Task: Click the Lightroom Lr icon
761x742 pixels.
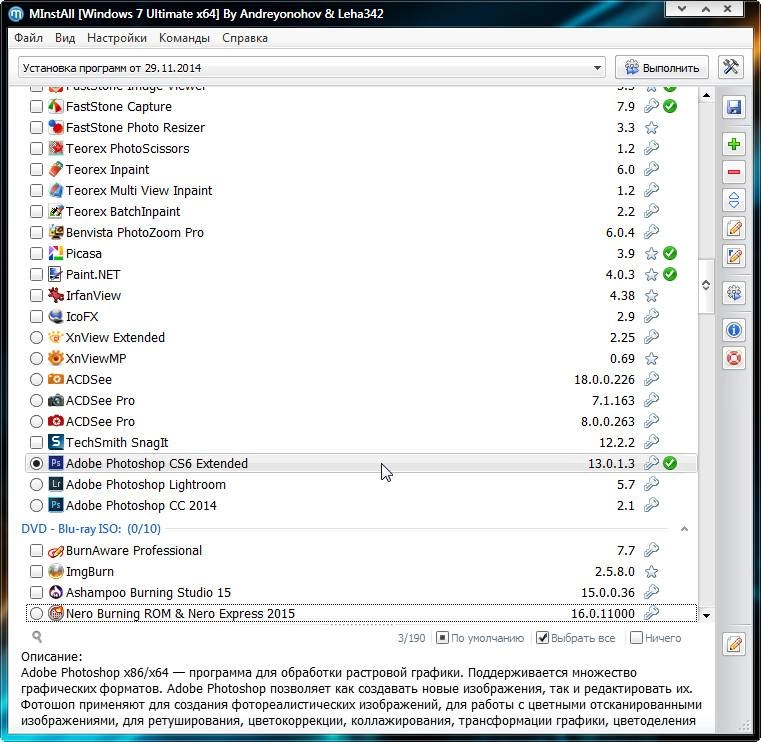Action: point(56,484)
